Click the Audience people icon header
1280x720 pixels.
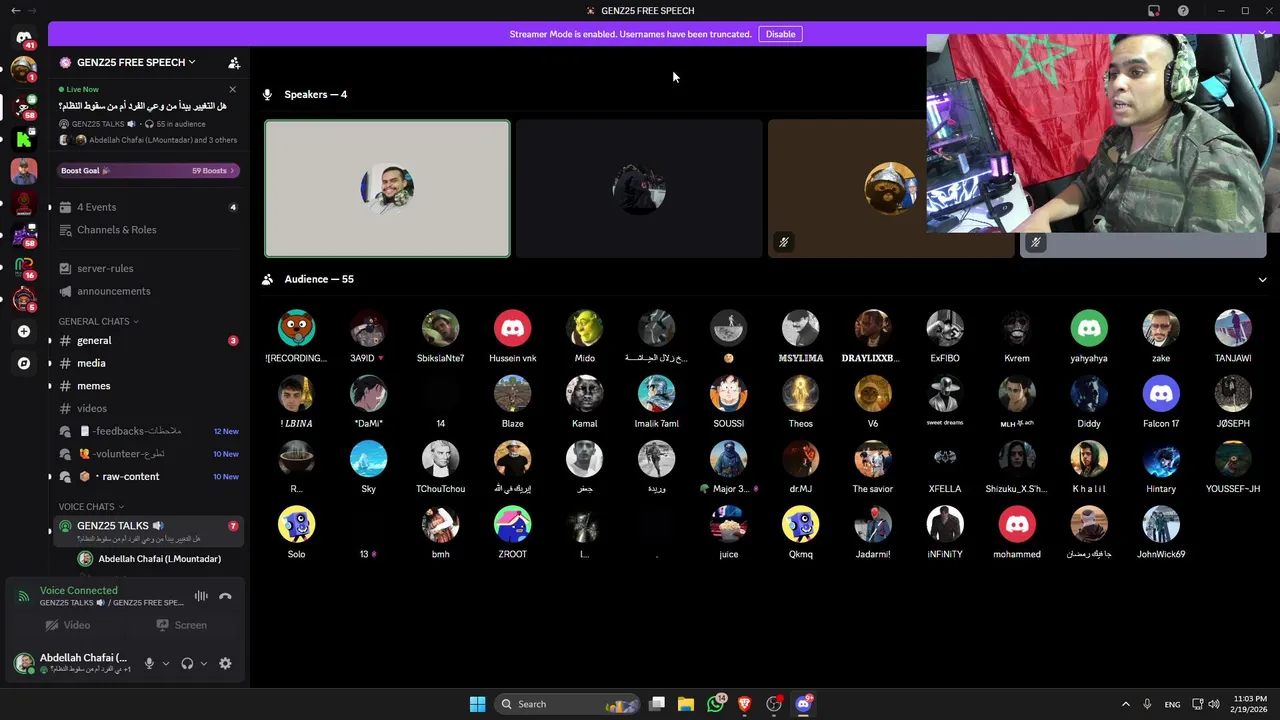pos(267,279)
